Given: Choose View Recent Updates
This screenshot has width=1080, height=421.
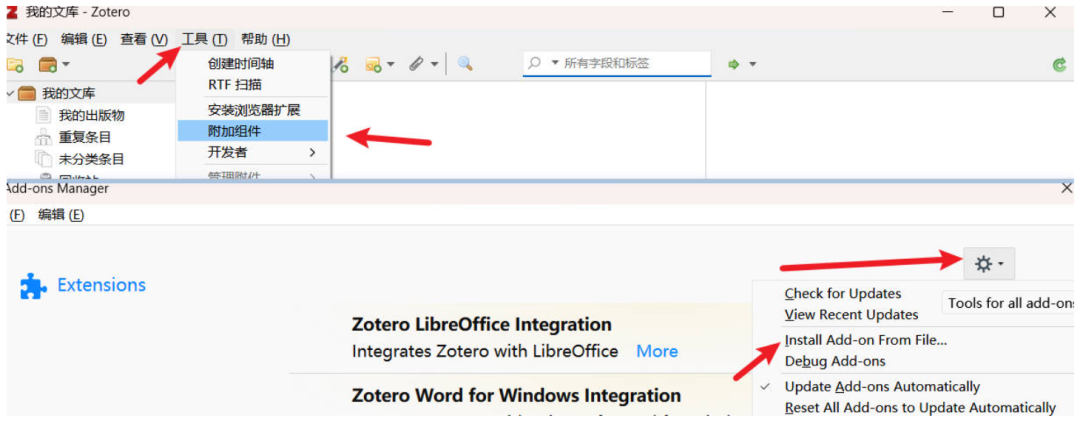Looking at the screenshot, I should click(x=851, y=315).
